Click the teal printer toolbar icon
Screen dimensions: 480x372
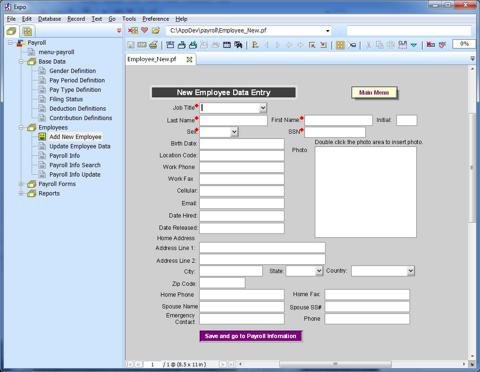(x=193, y=44)
